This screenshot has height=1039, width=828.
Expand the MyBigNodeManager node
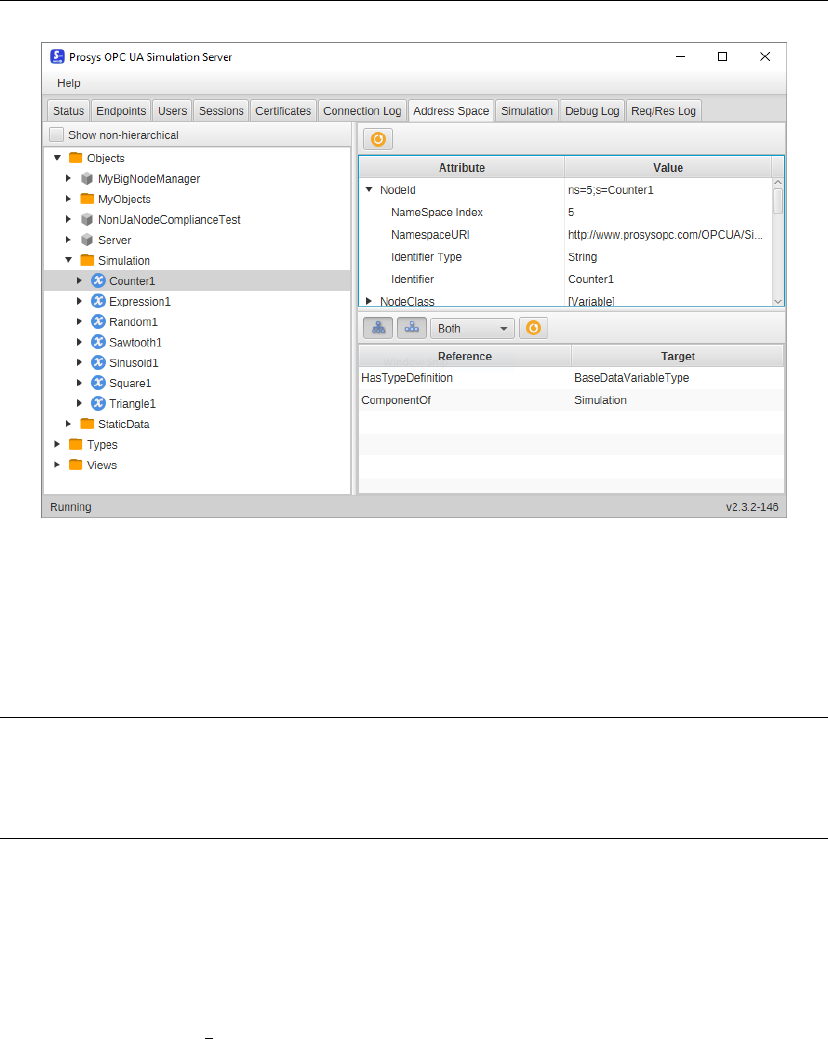68,178
